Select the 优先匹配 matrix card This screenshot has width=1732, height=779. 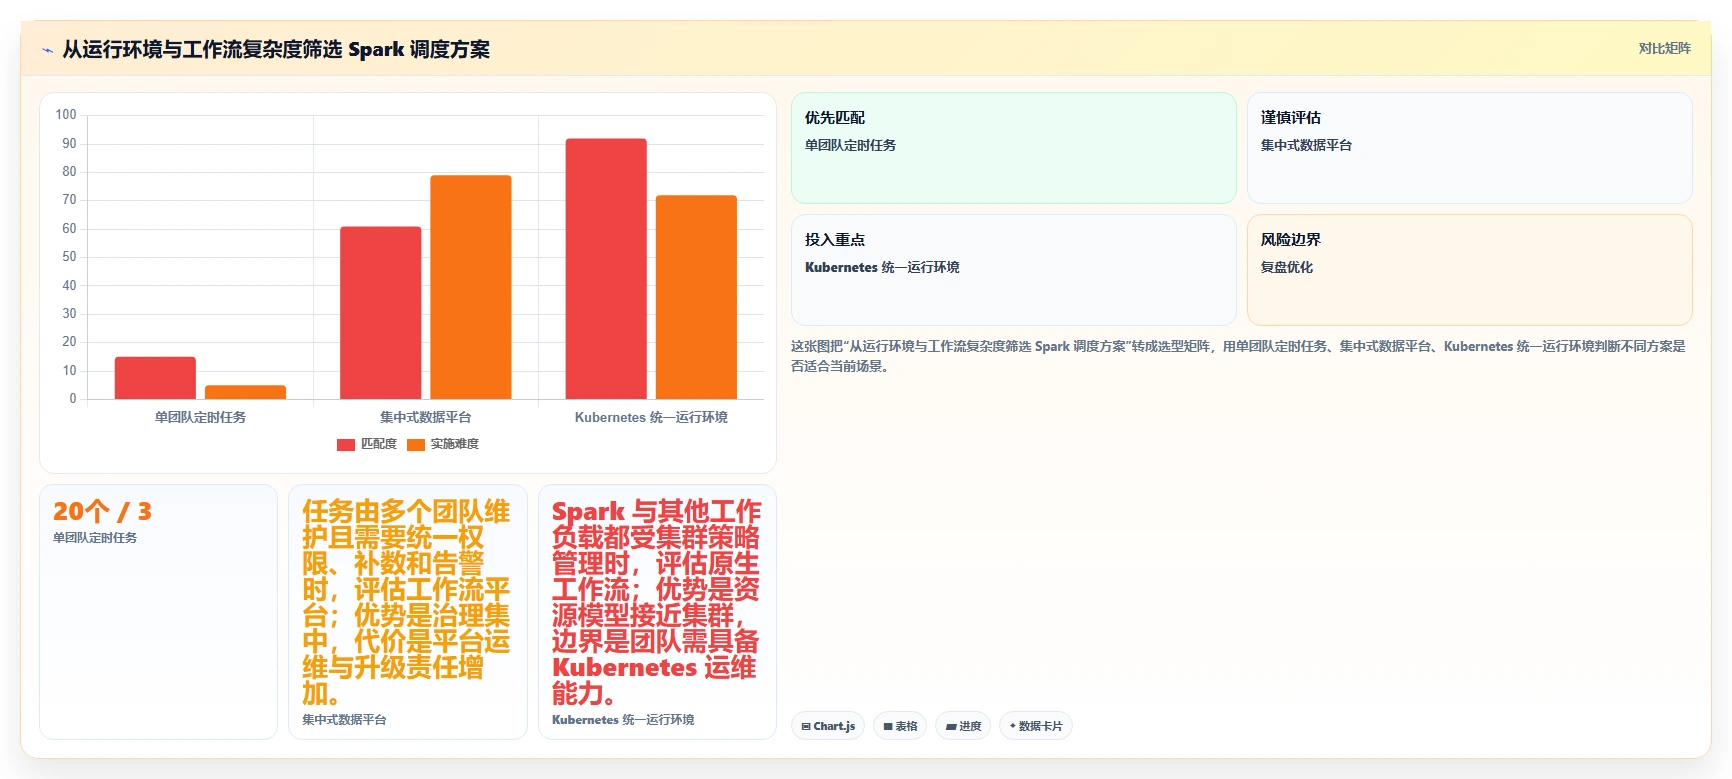(1014, 148)
